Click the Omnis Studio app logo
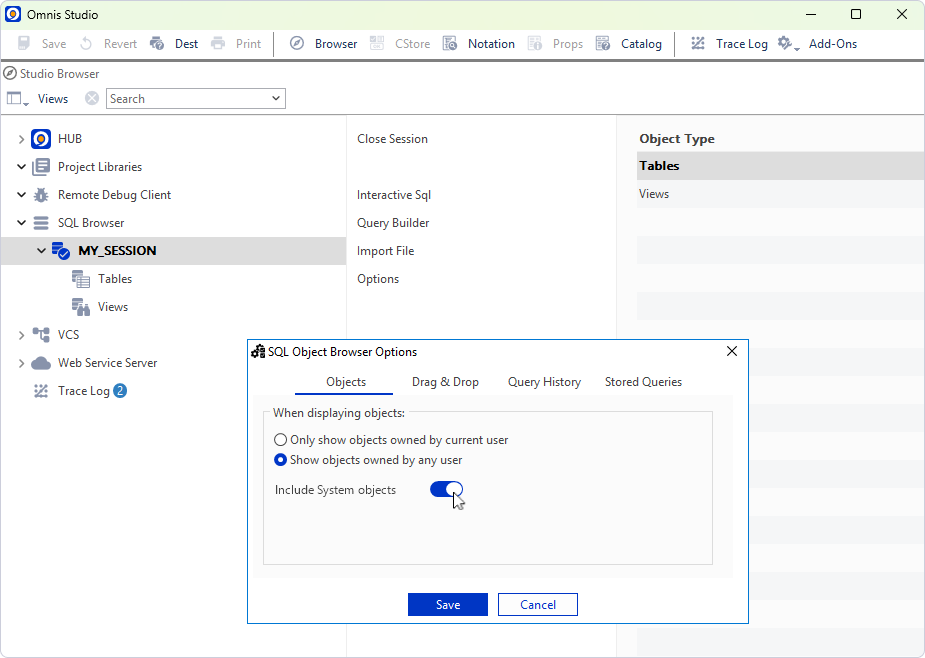925x658 pixels. point(13,14)
